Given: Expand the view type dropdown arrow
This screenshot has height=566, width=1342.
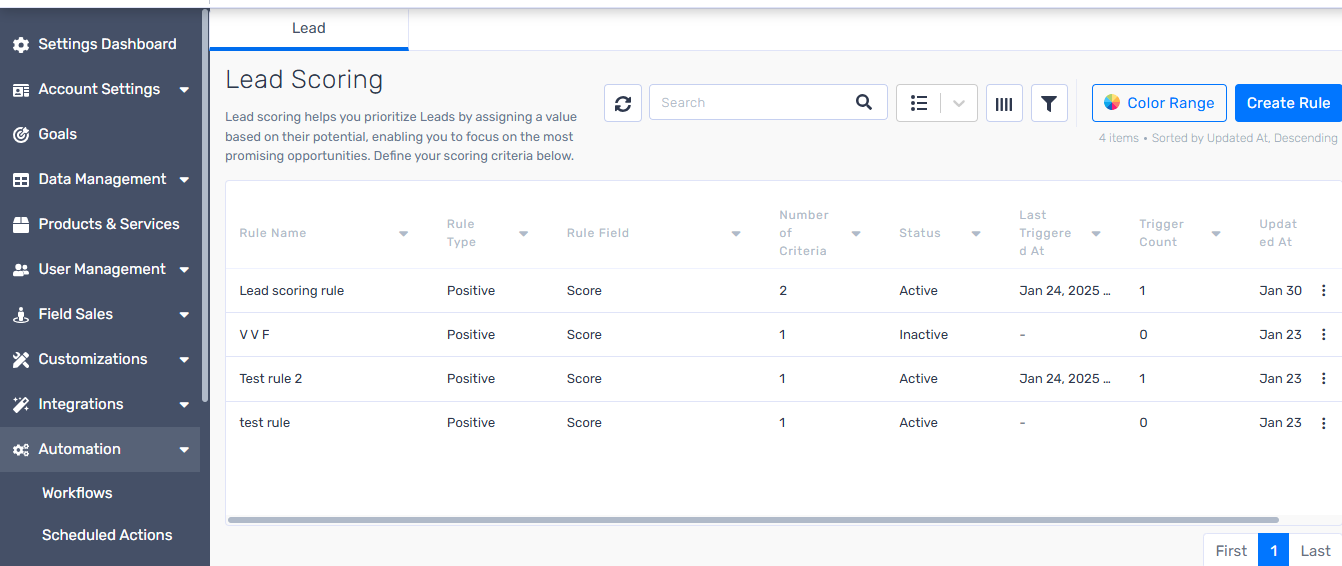Looking at the screenshot, I should click(x=959, y=103).
